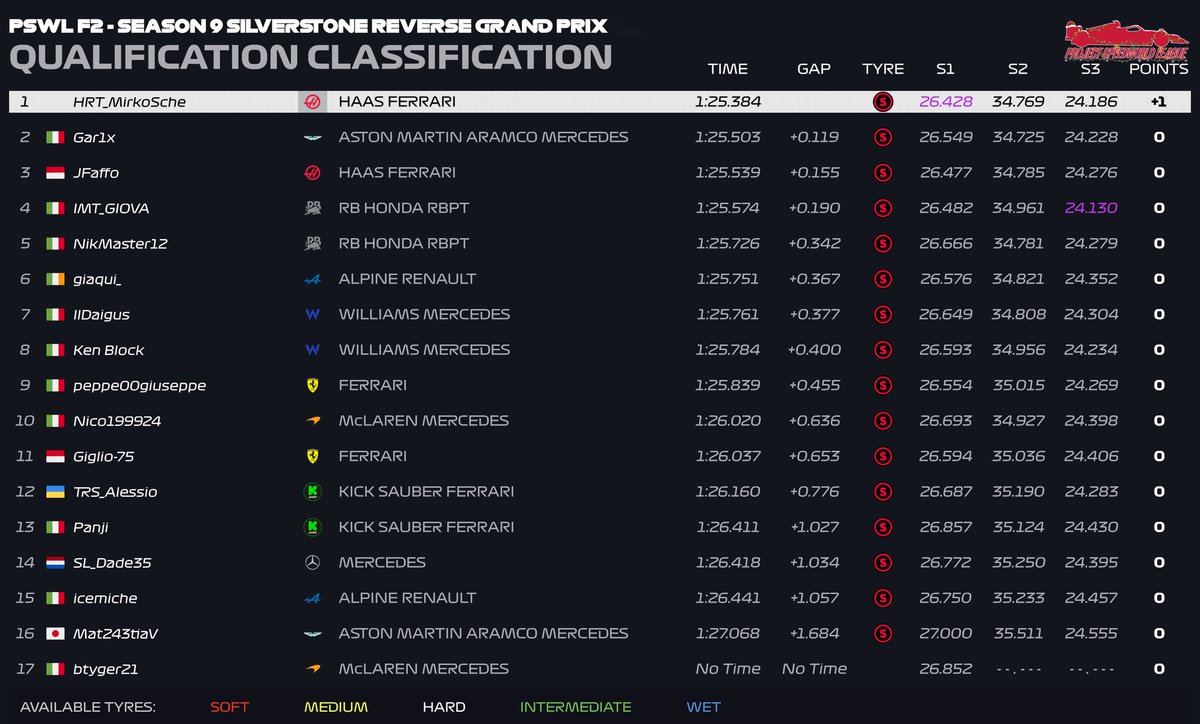Click the Ferrari badge in peppe00giuseppe's row
1200x724 pixels.
click(x=312, y=385)
